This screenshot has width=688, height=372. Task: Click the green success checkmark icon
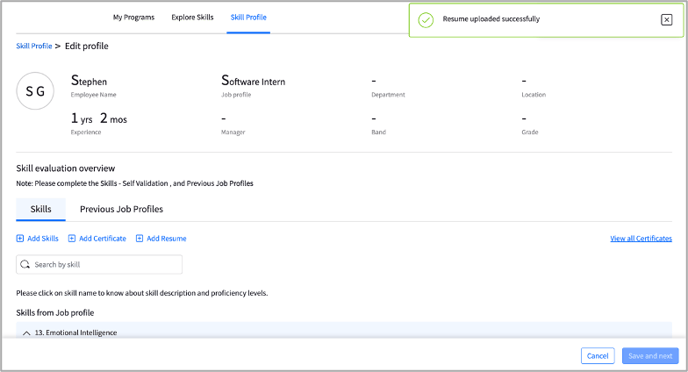426,20
